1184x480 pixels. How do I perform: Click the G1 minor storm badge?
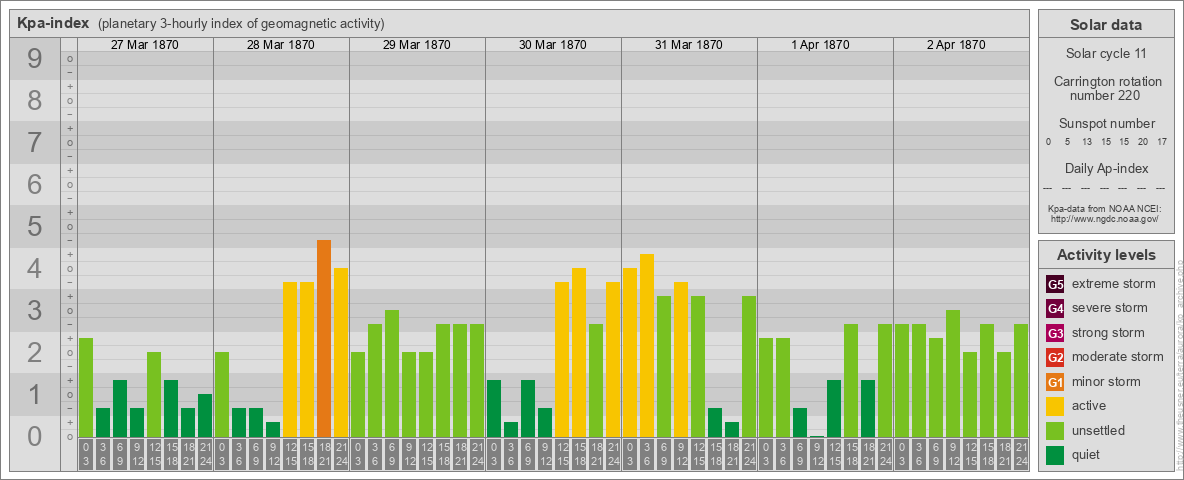(x=1055, y=382)
